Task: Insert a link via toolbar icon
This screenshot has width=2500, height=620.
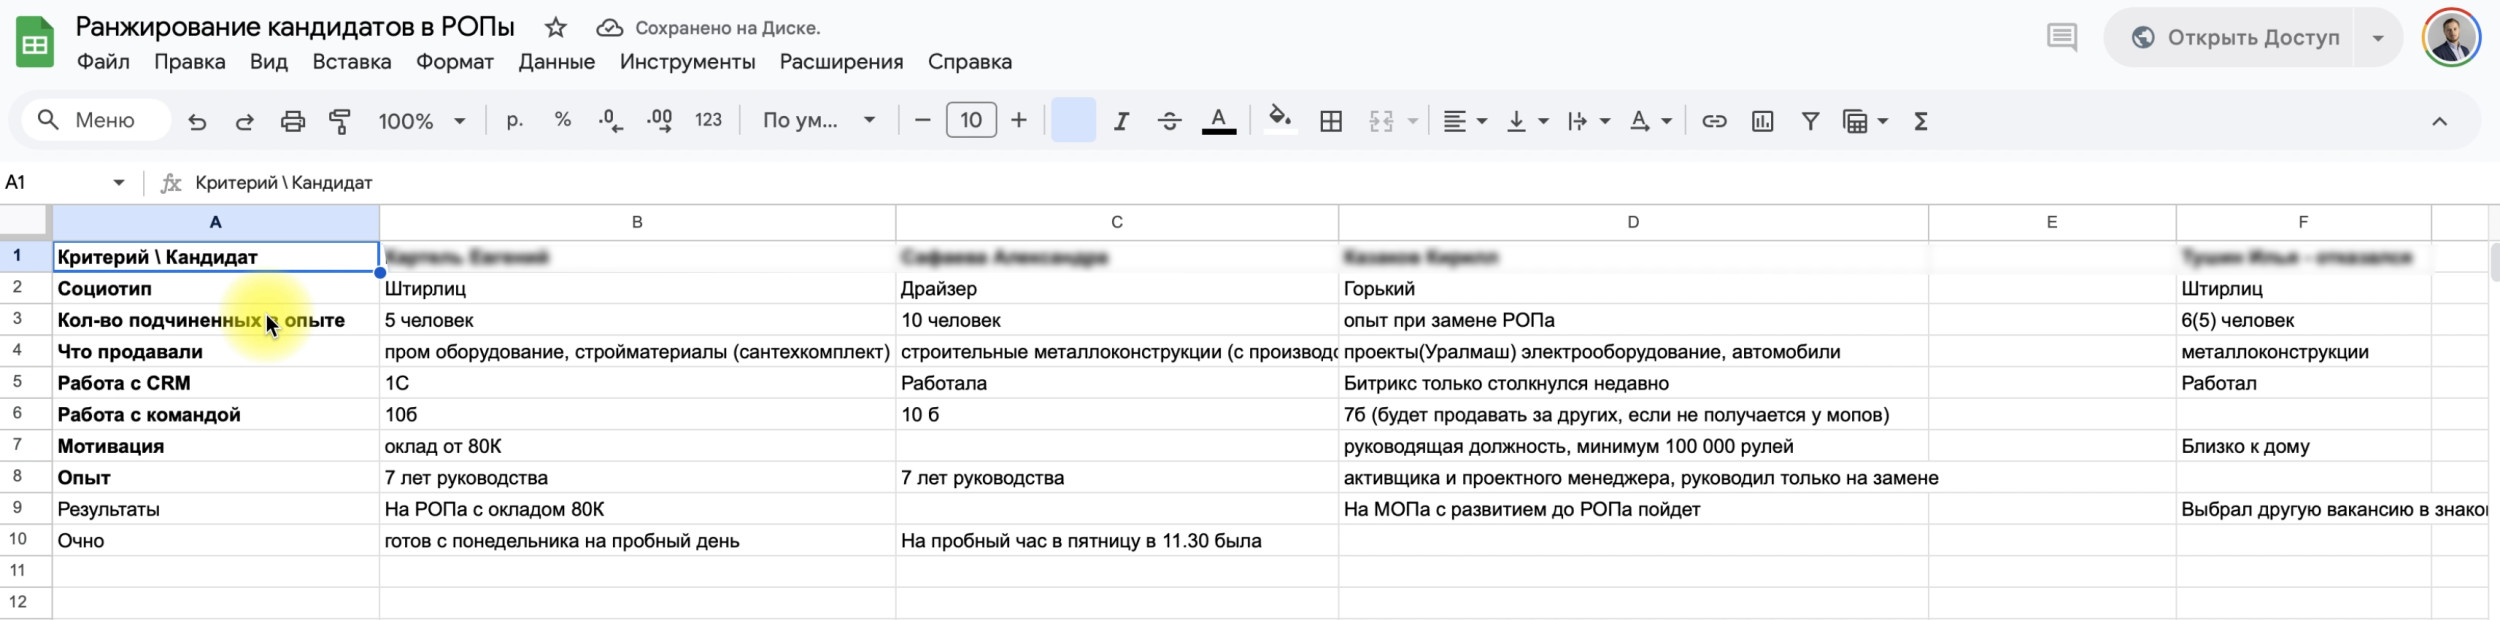Action: coord(1714,121)
